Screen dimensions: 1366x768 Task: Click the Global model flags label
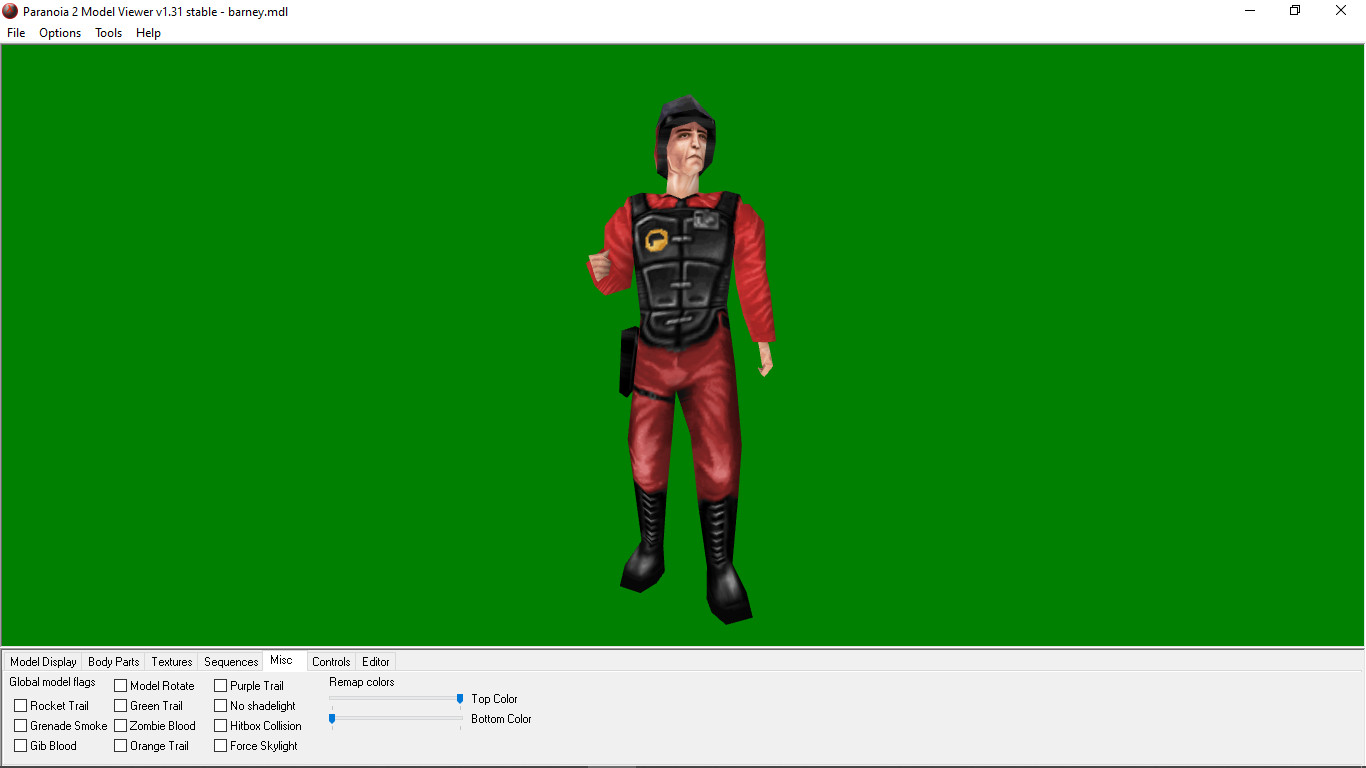[52, 682]
